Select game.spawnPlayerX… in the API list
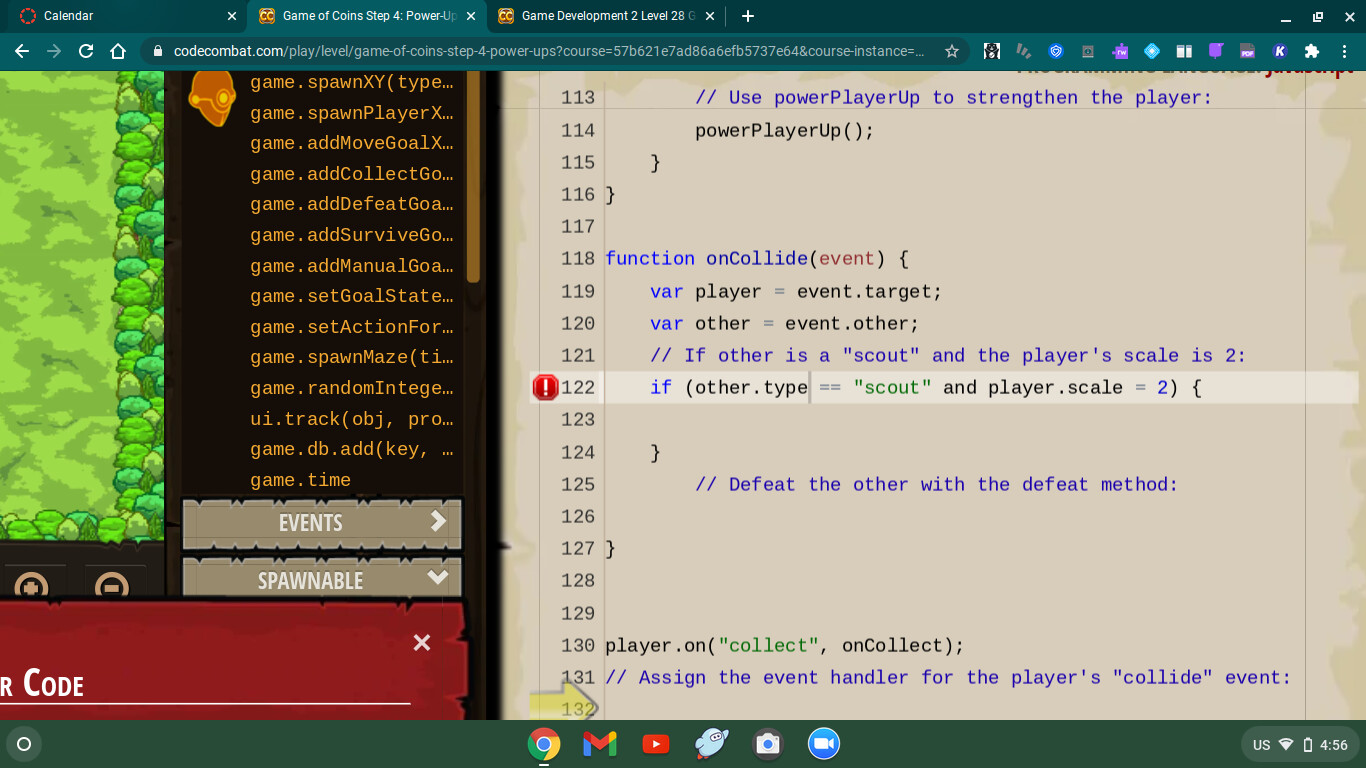 pyautogui.click(x=352, y=113)
